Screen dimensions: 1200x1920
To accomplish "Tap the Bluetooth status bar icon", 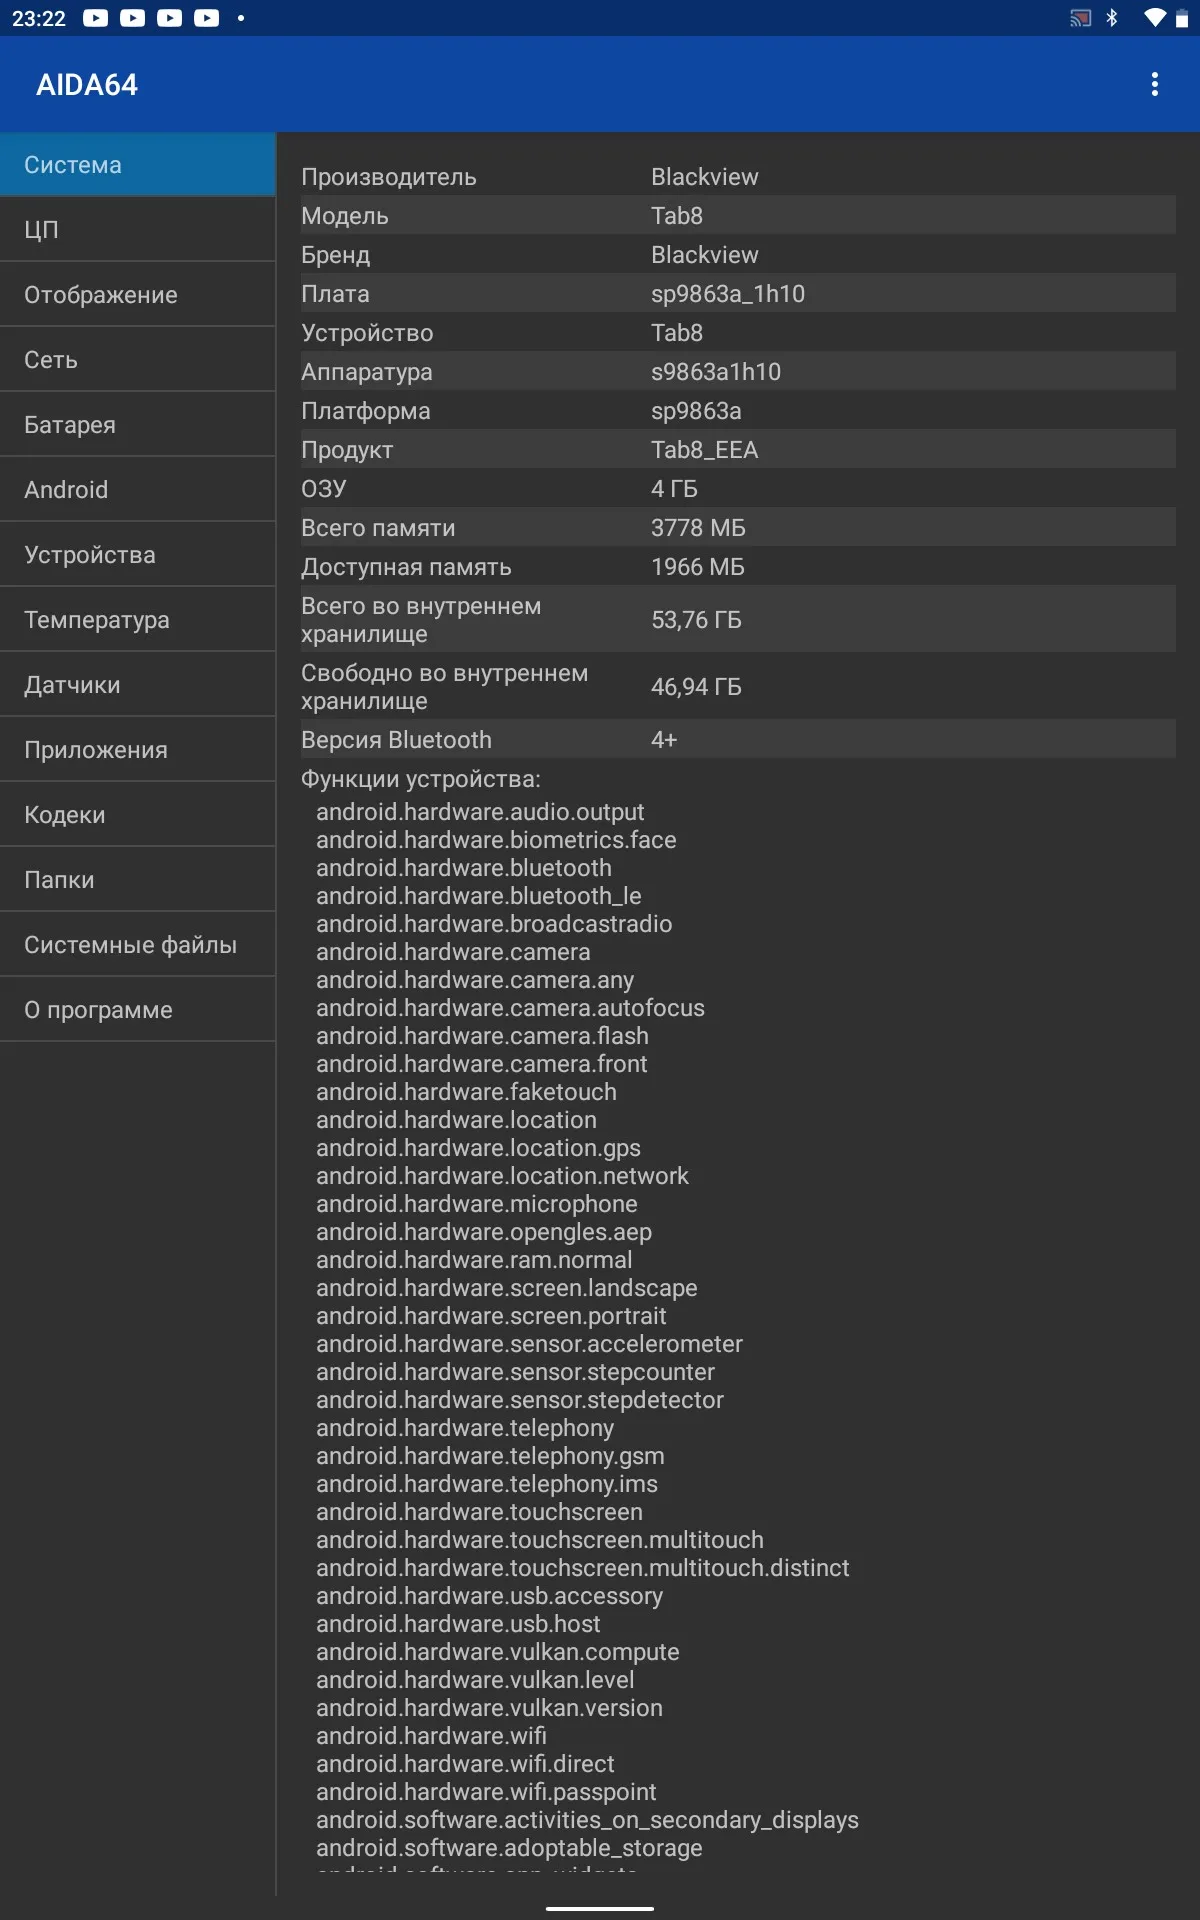I will click(x=1112, y=18).
